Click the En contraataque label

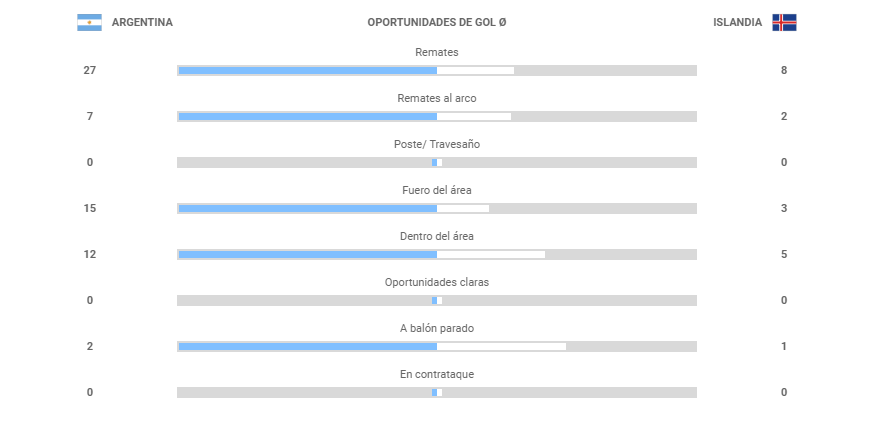click(436, 374)
